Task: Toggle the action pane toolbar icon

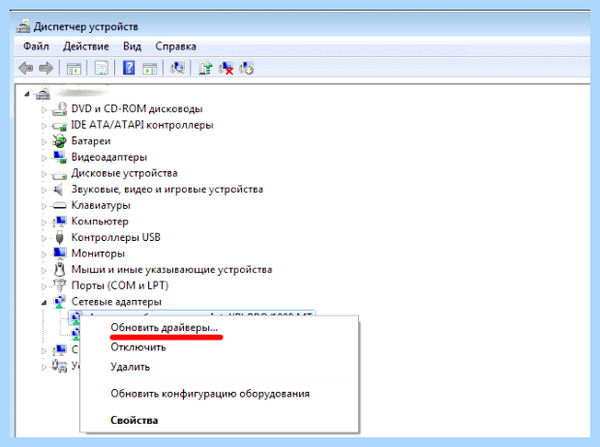Action: coord(150,69)
